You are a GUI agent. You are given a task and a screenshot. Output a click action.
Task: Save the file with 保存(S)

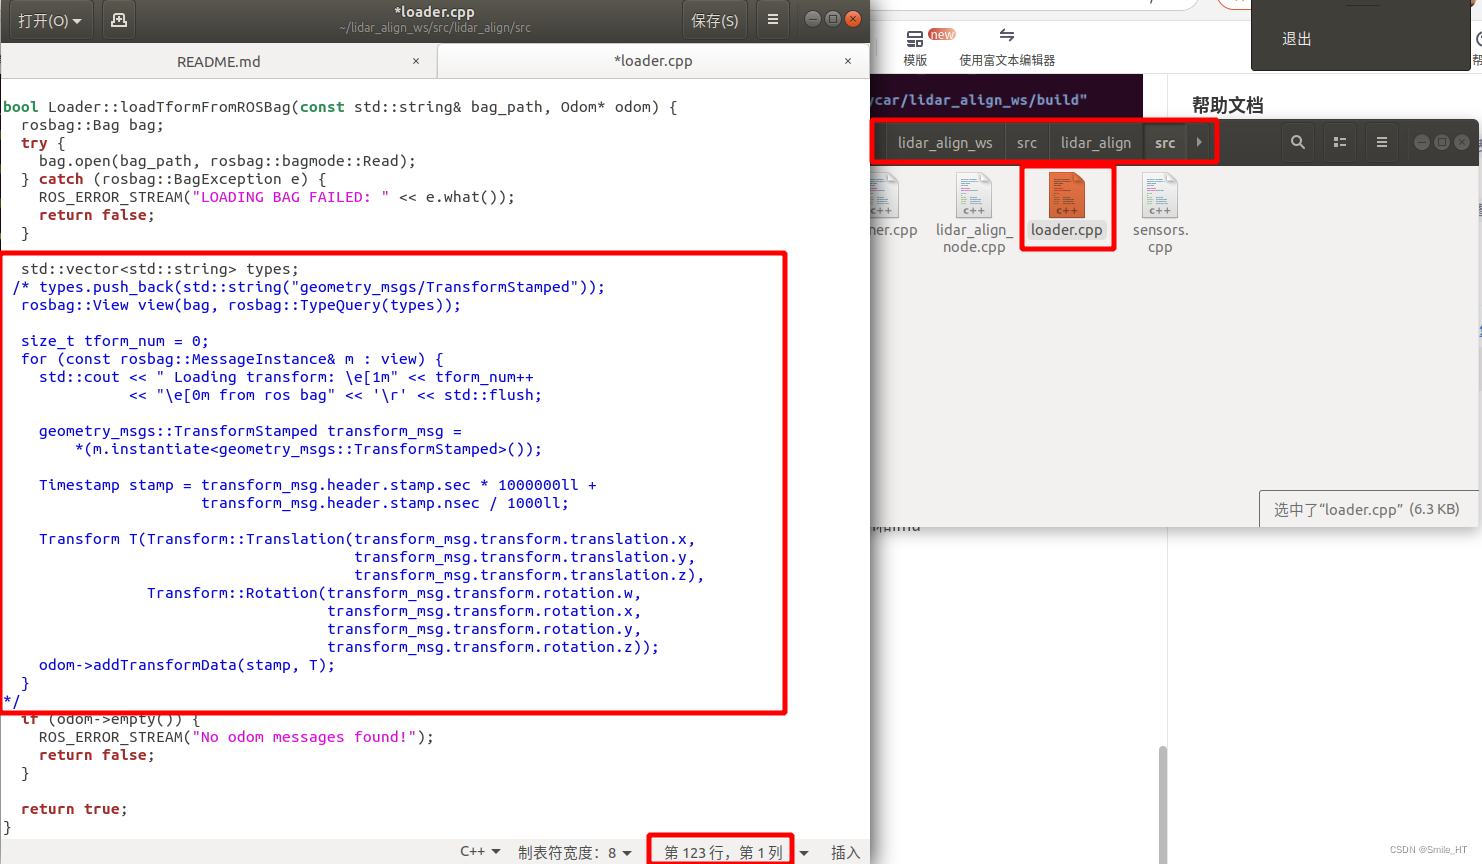[714, 20]
